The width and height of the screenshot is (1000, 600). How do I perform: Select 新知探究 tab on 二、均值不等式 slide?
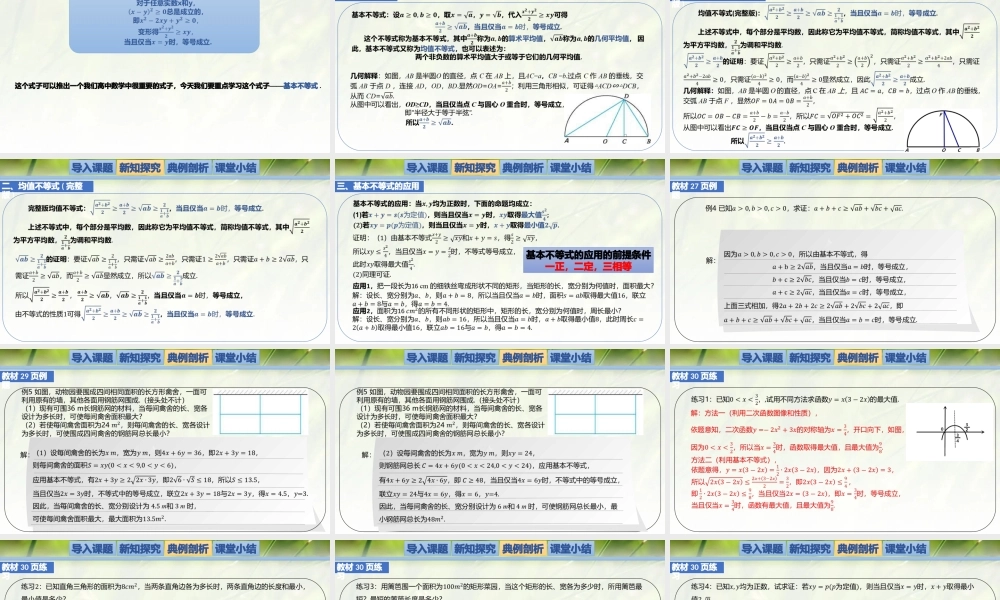(x=140, y=168)
